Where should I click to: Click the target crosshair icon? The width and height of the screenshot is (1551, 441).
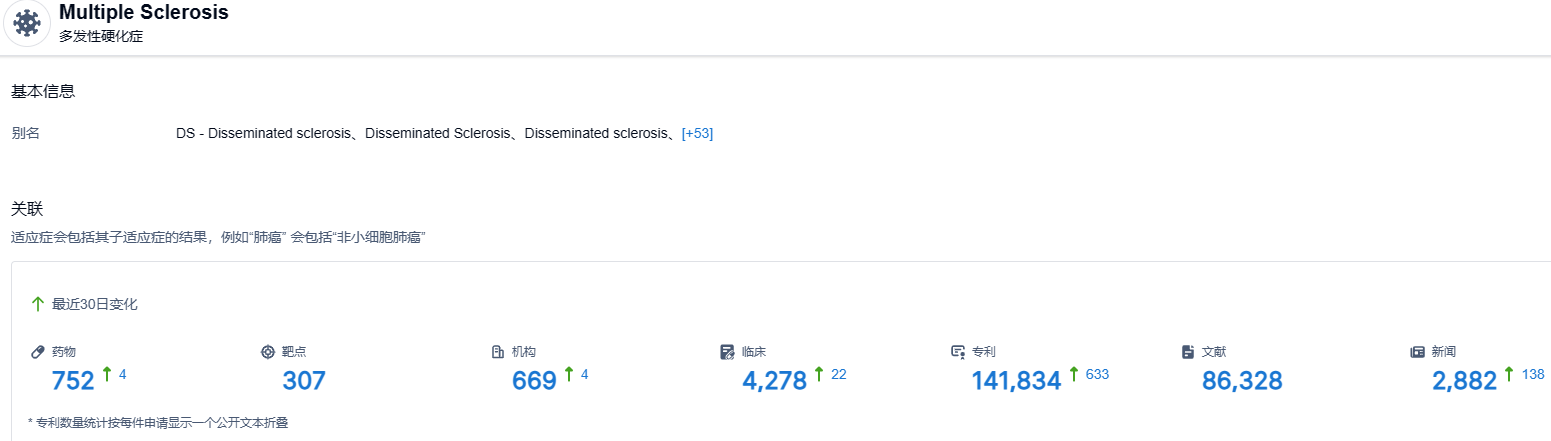(x=267, y=352)
